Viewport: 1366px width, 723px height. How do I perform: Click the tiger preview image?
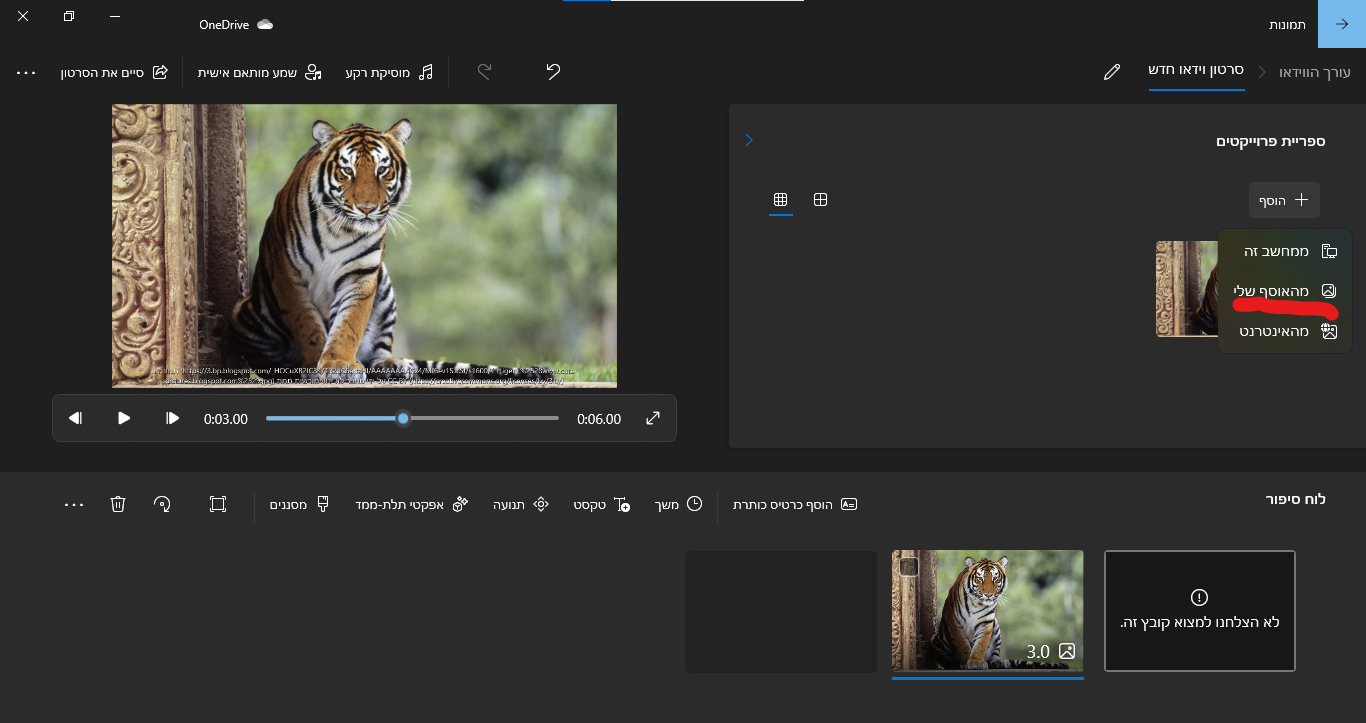tap(364, 245)
